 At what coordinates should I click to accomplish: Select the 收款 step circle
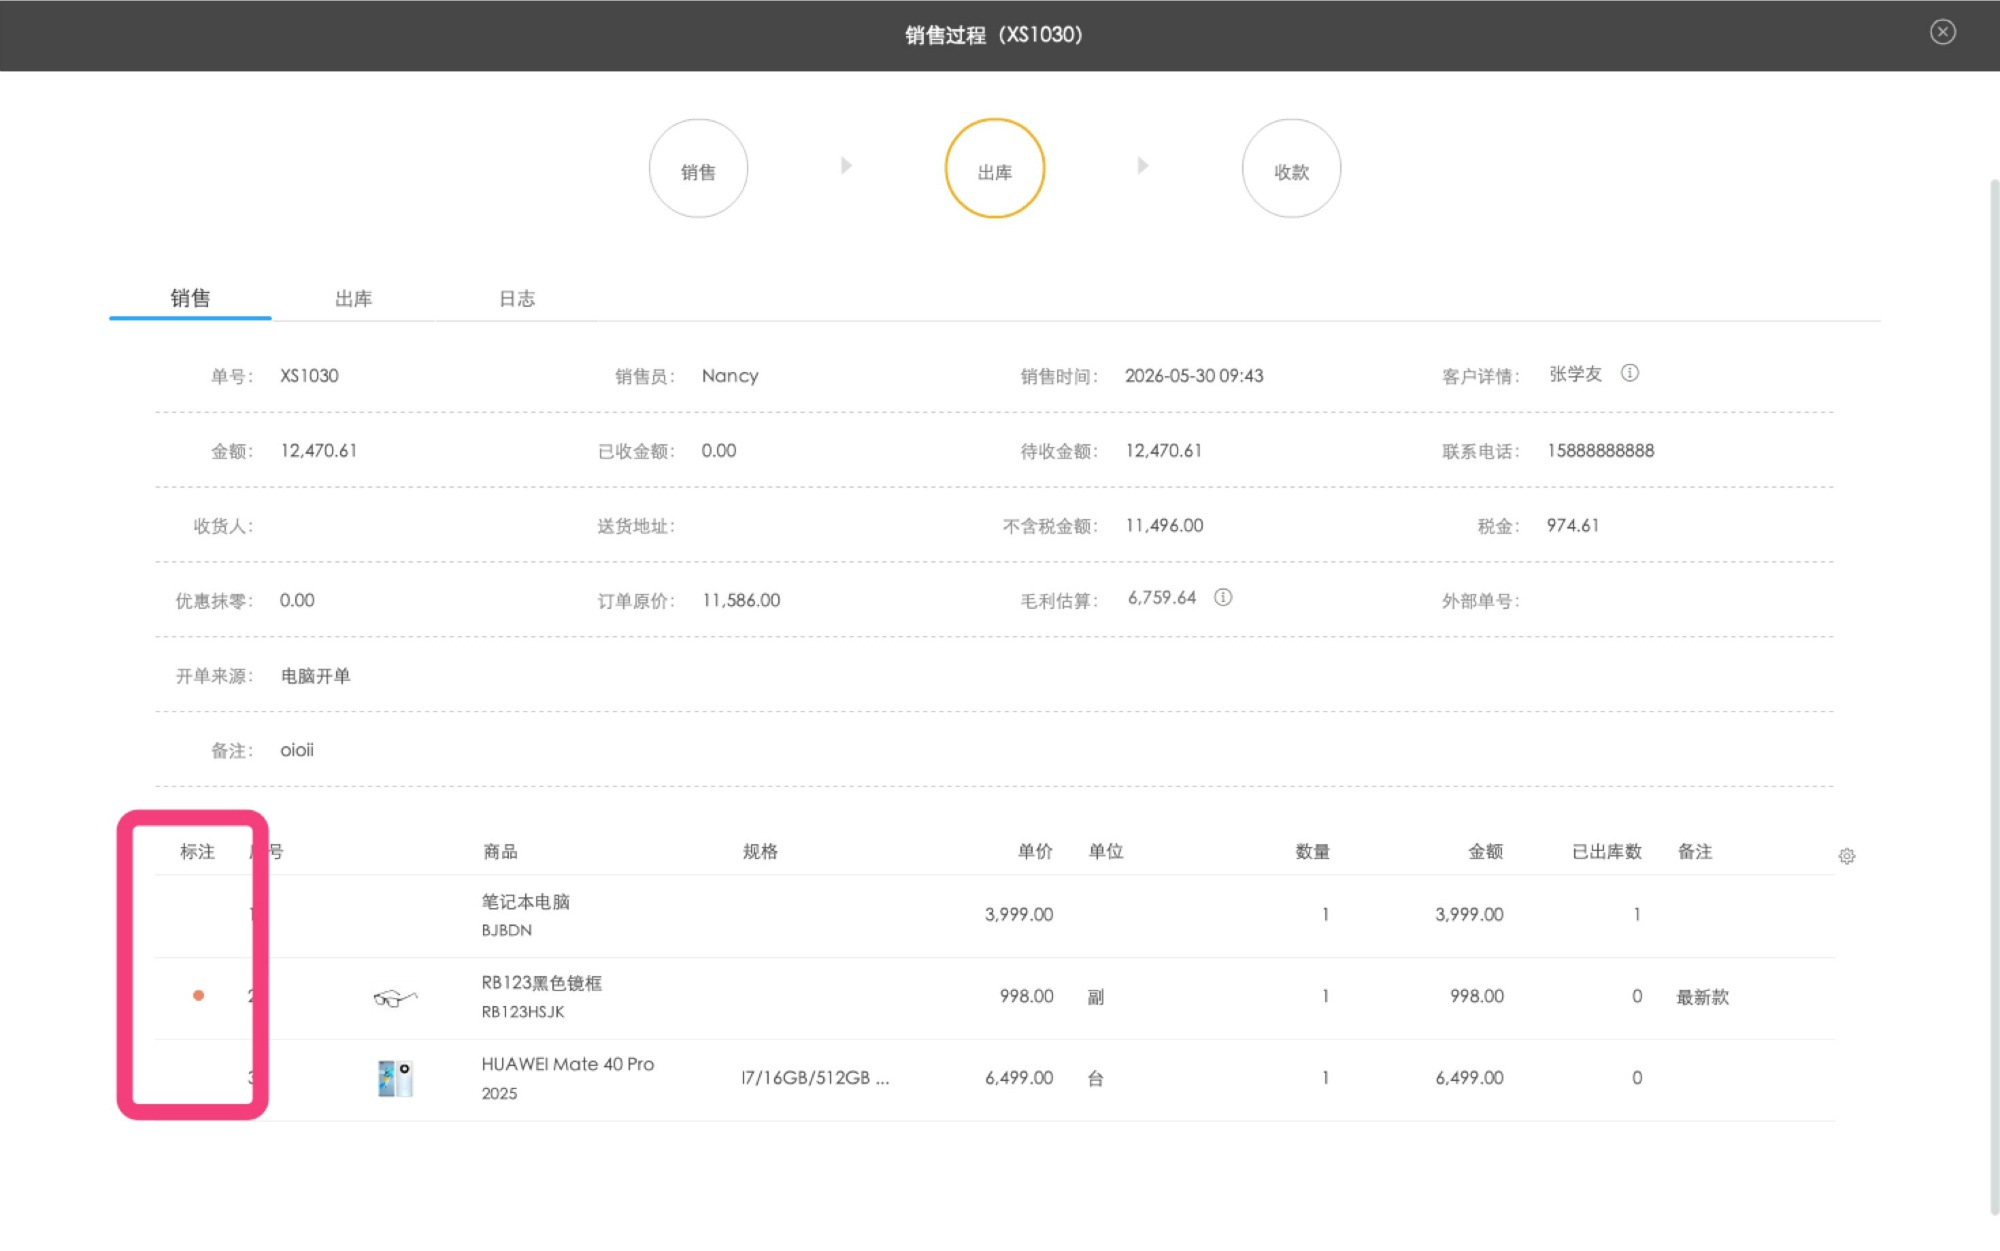pyautogui.click(x=1291, y=168)
